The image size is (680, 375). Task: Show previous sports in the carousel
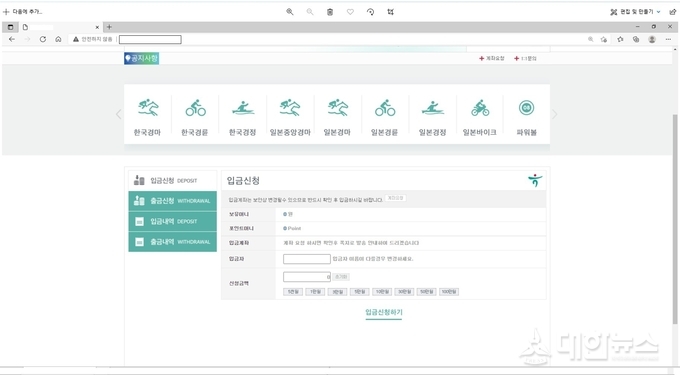click(x=119, y=114)
